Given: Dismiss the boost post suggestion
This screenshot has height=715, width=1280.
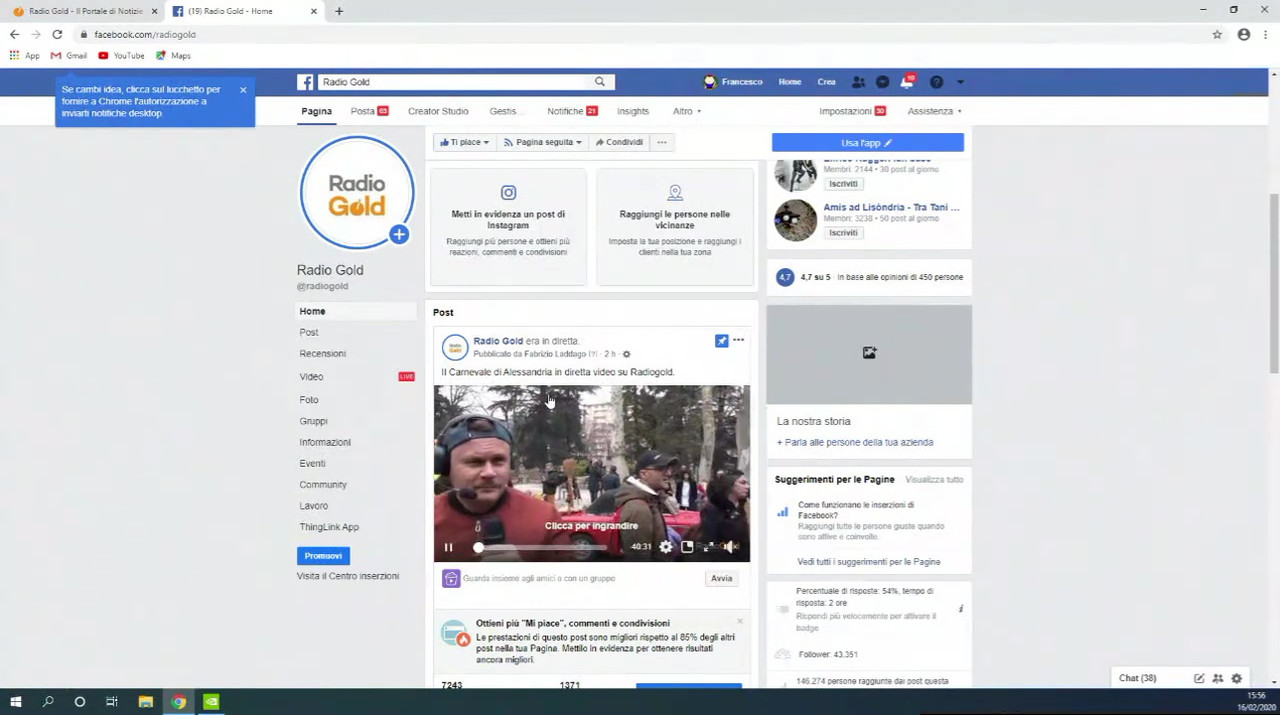Looking at the screenshot, I should click(739, 622).
